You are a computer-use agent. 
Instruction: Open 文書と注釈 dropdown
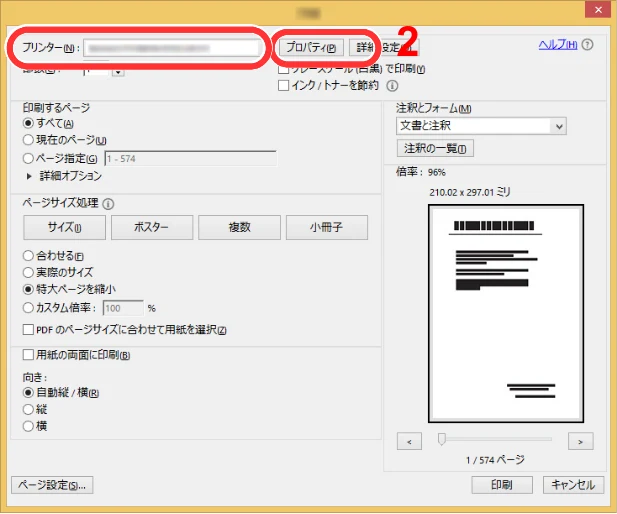[x=481, y=126]
